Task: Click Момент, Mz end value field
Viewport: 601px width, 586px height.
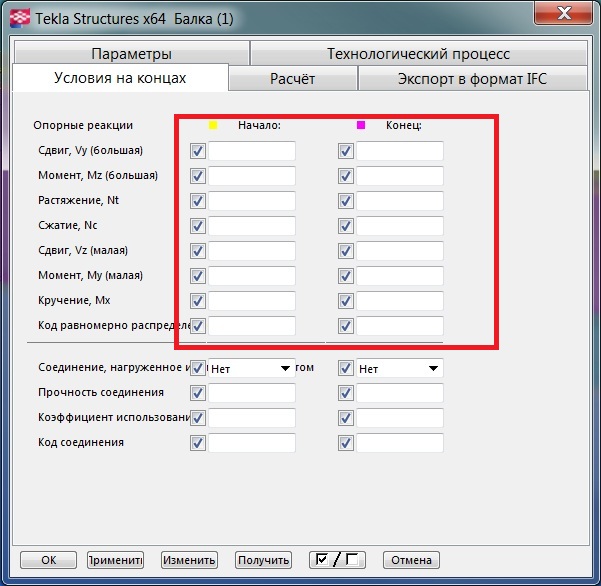Action: click(x=400, y=176)
